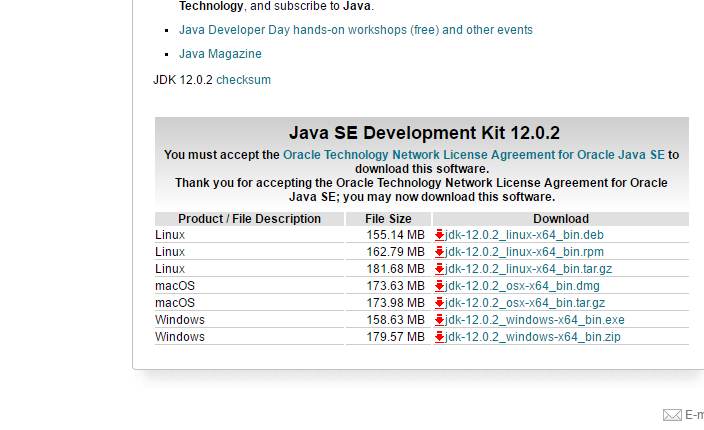Click macOS label in the 173.63 MB row
704x430 pixels.
175,286
